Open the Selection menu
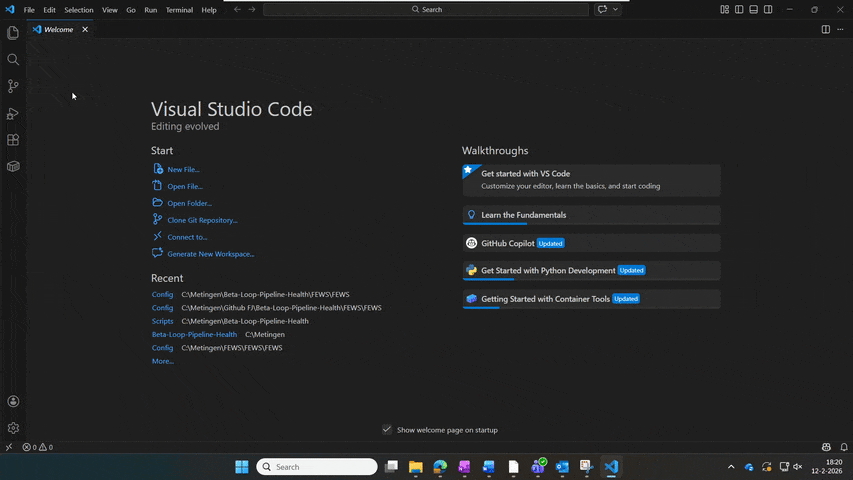This screenshot has width=853, height=480. 79,10
